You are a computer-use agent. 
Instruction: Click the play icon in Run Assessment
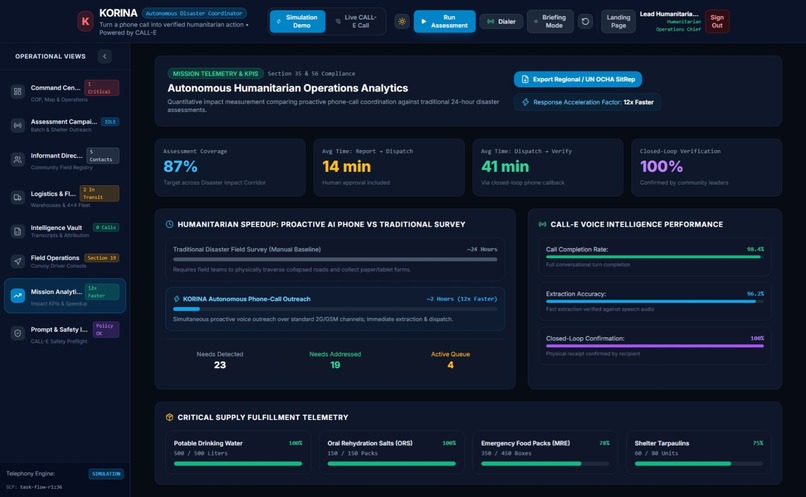click(x=424, y=21)
